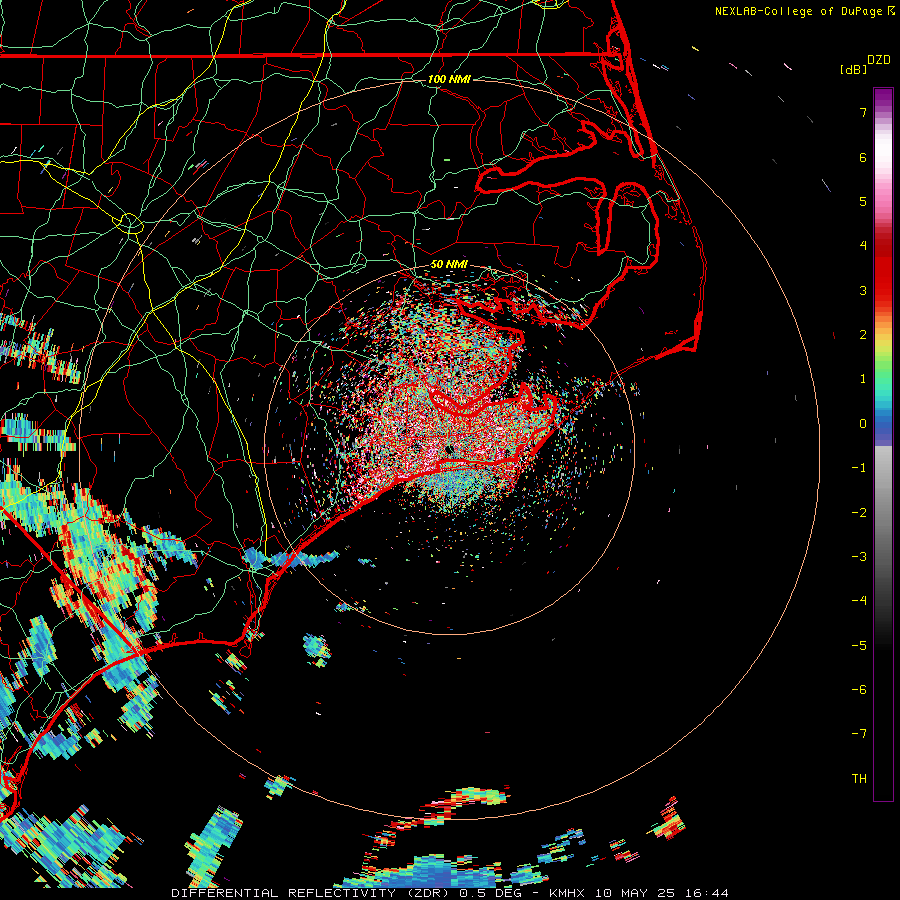Click the -3 value on the color scale
Screen dimensions: 900x900
tap(859, 557)
